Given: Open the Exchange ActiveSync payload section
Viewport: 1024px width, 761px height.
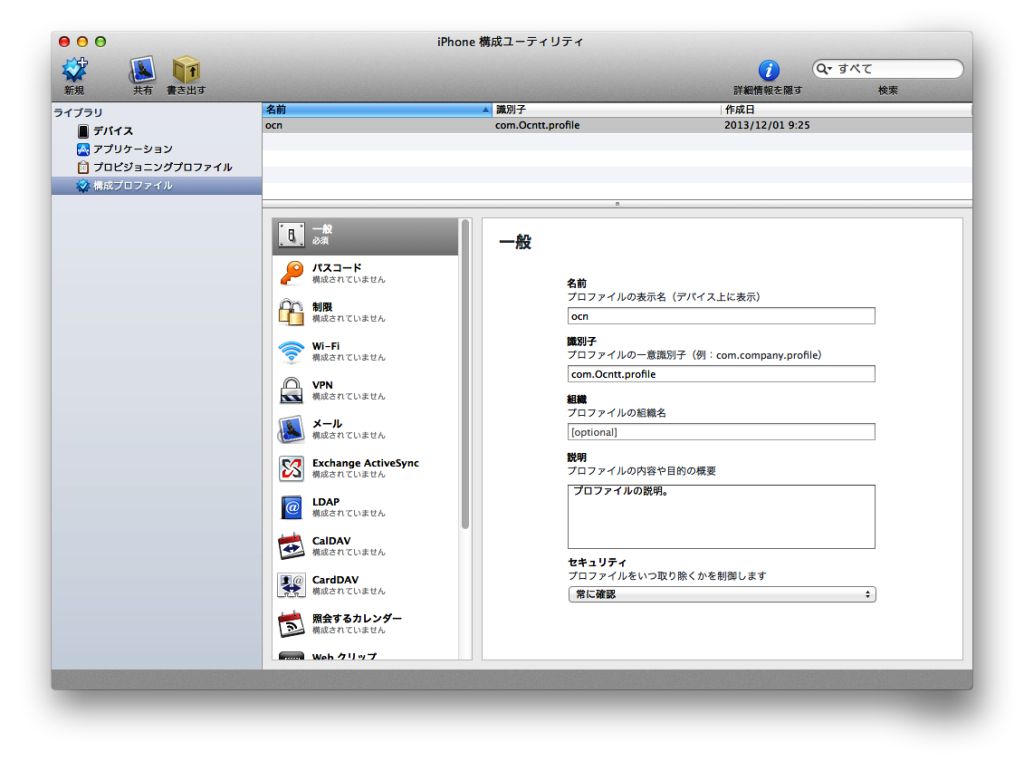Looking at the screenshot, I should [x=366, y=468].
